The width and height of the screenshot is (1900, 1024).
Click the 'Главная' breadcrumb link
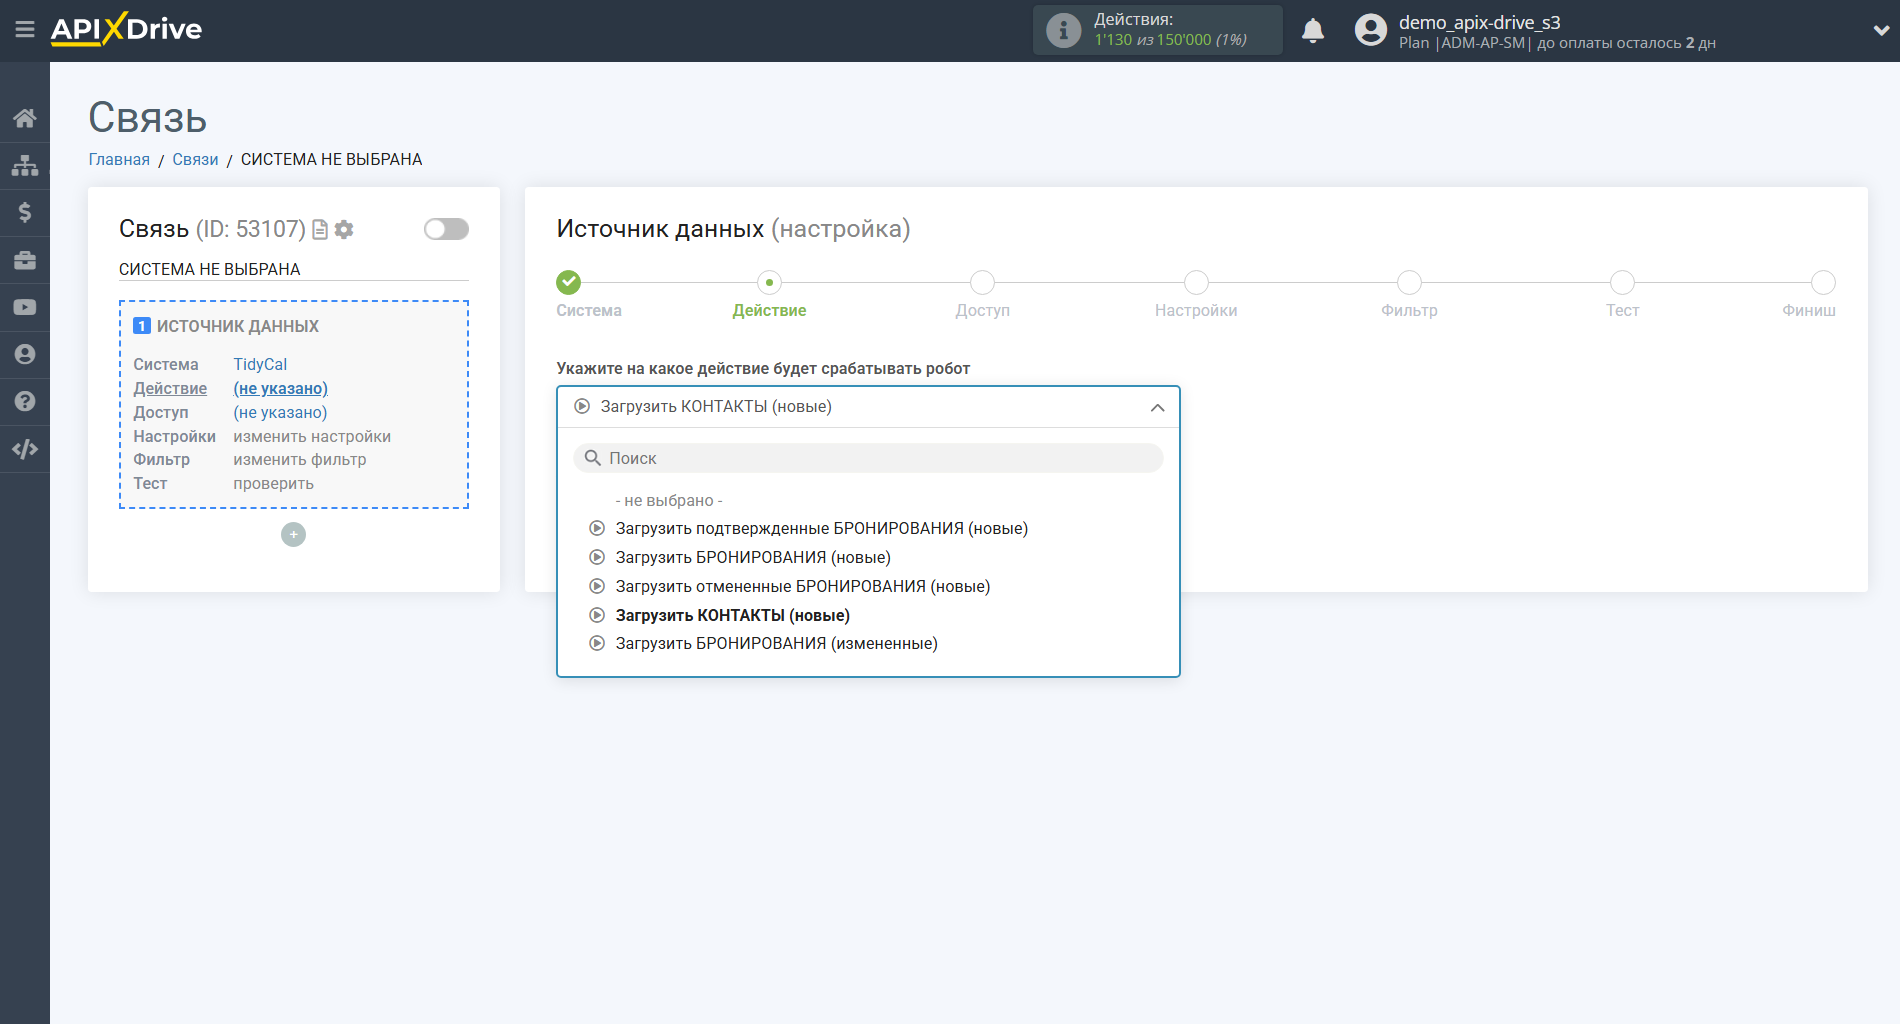coord(119,160)
